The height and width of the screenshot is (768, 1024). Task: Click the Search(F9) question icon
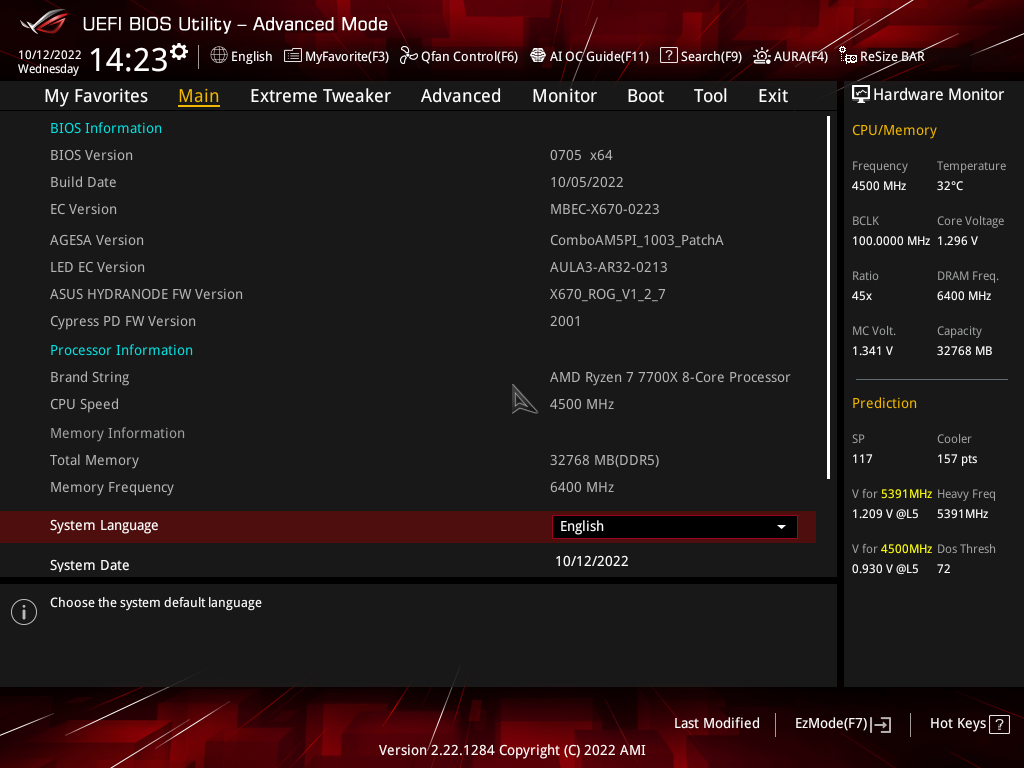668,56
